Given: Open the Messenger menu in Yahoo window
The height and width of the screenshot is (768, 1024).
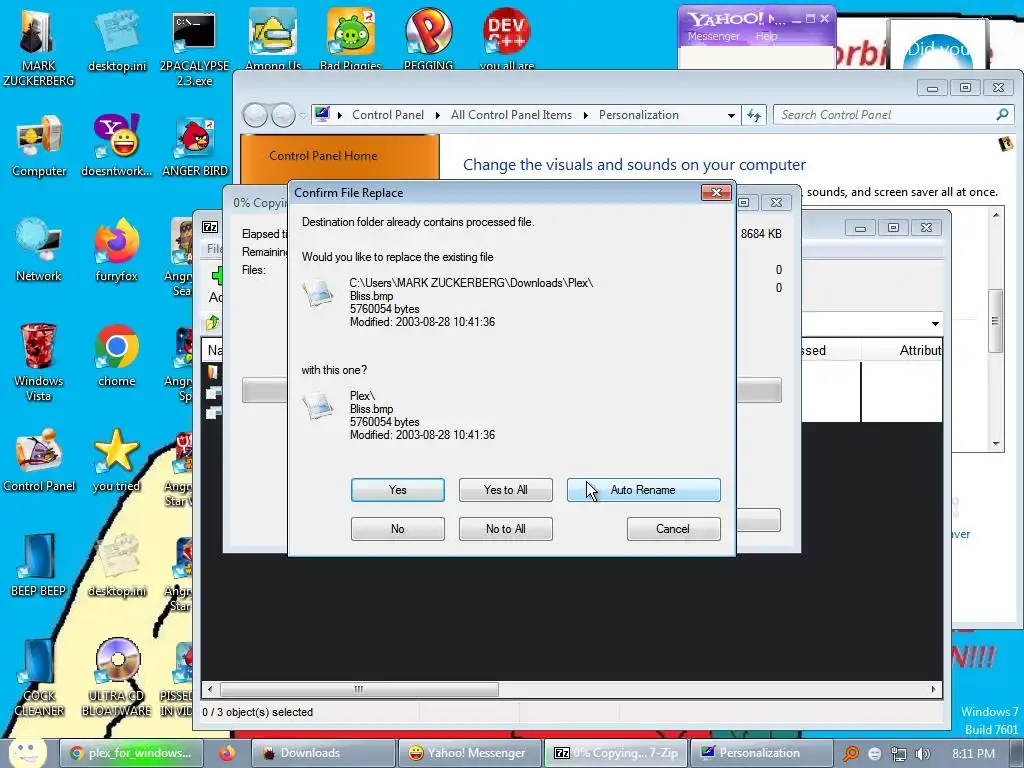Looking at the screenshot, I should [714, 37].
